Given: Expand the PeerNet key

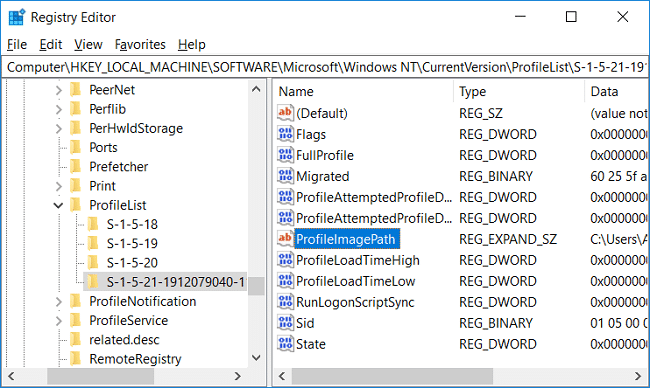Looking at the screenshot, I should click(58, 90).
